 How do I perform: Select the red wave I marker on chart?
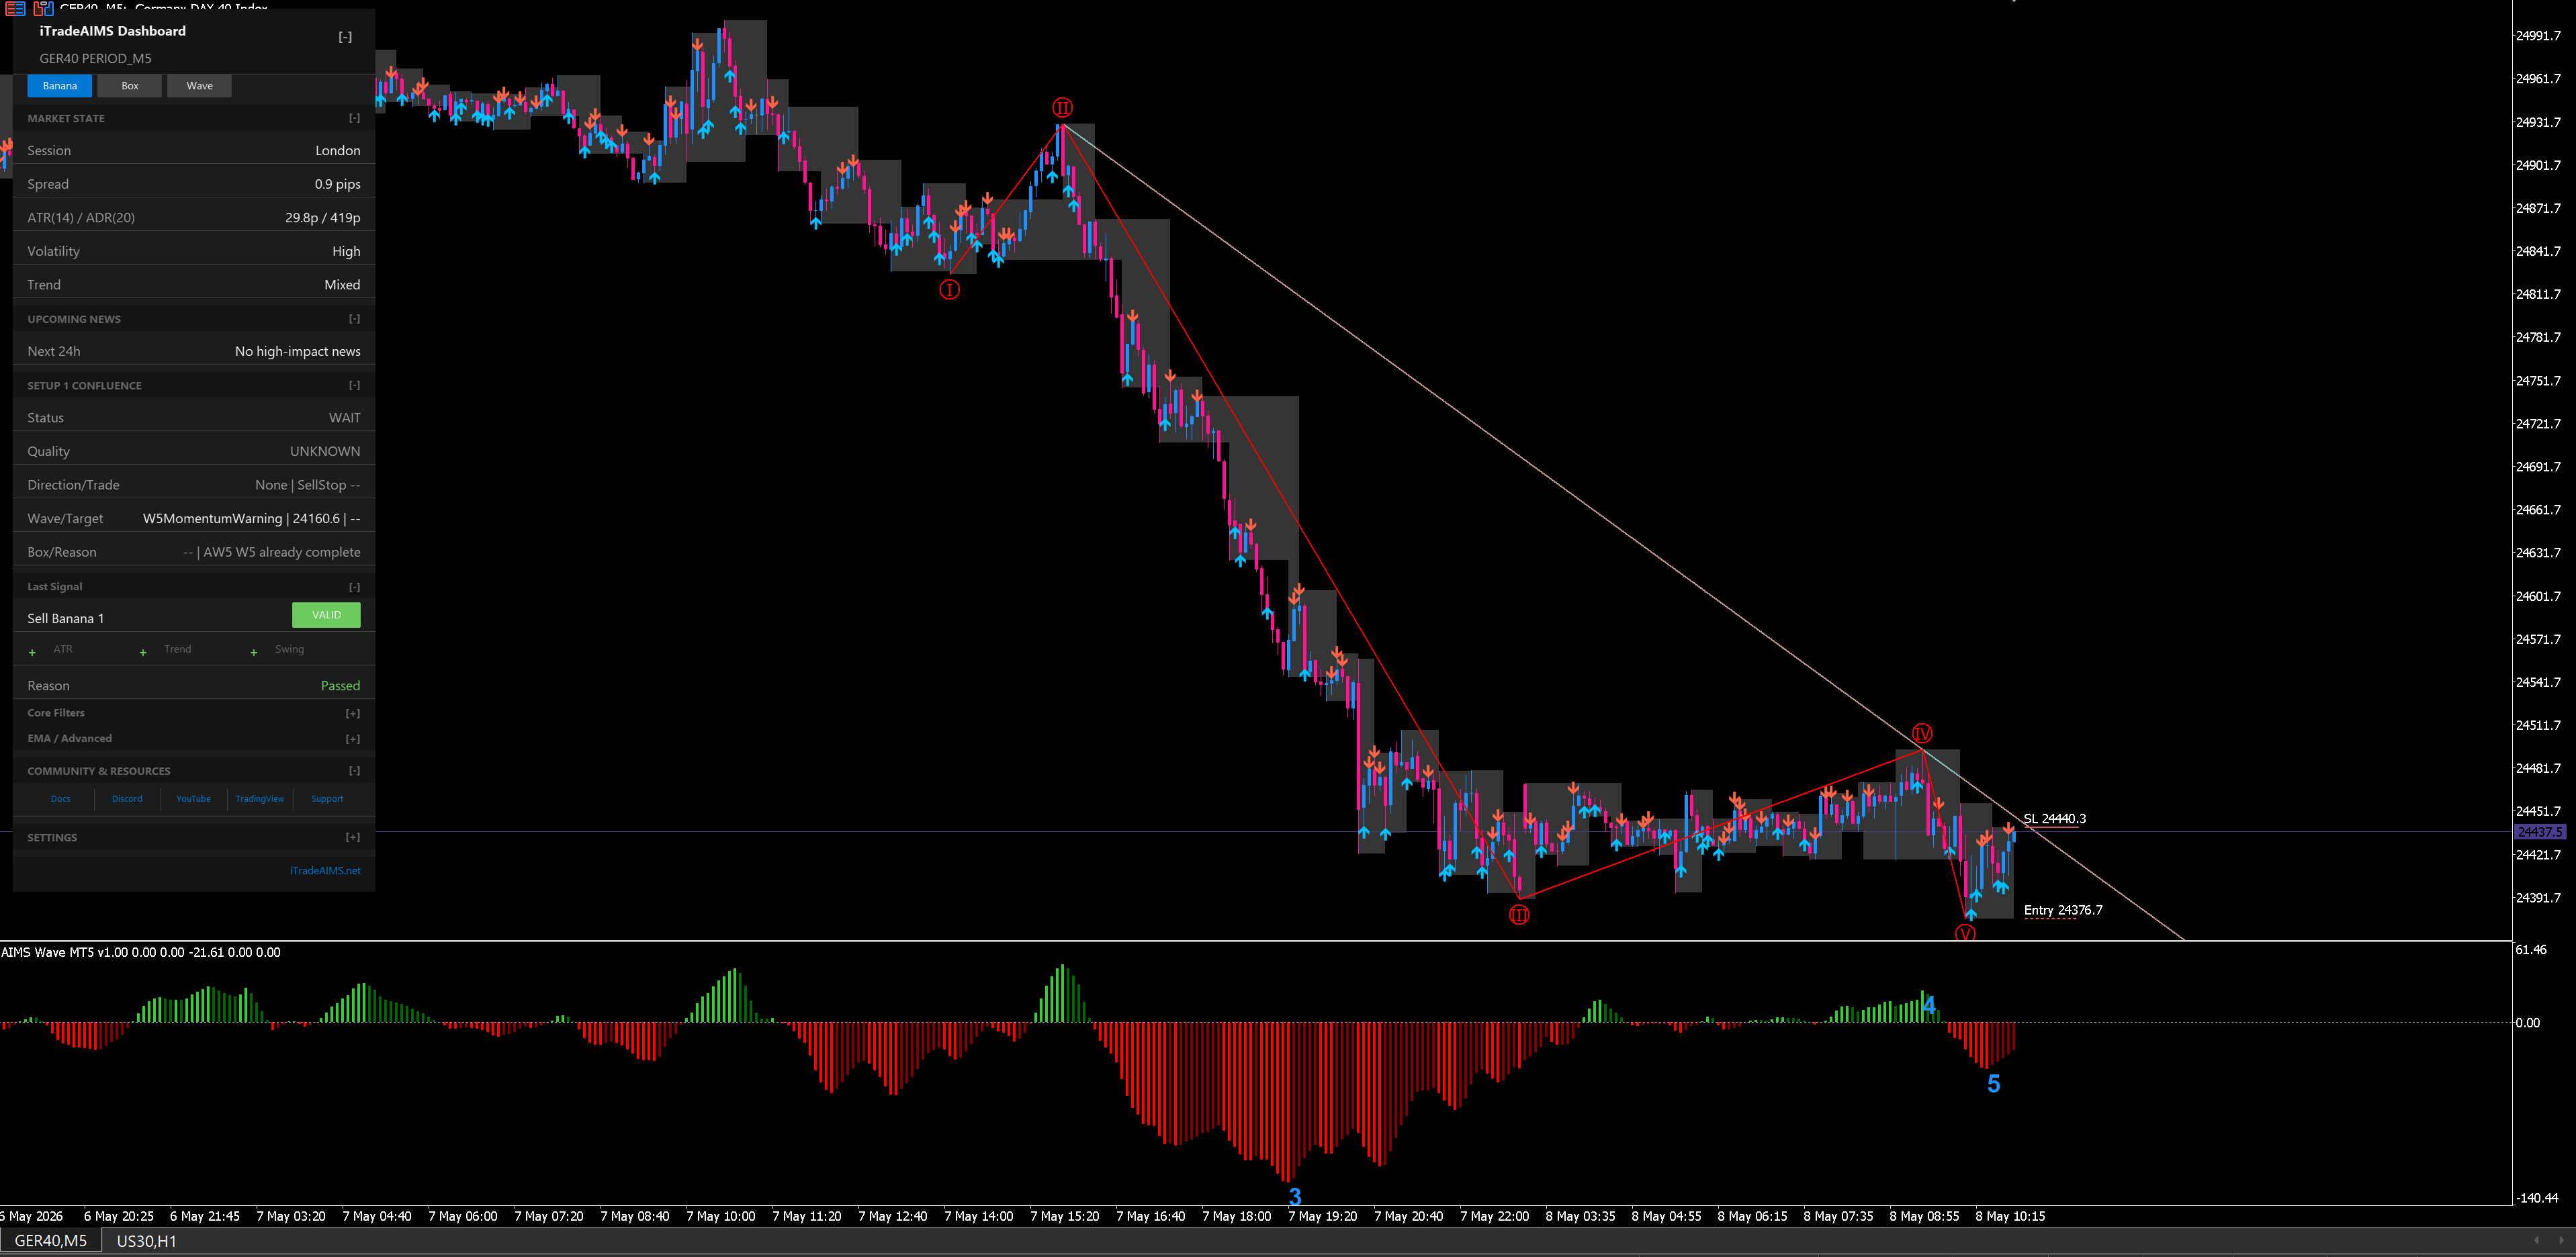(949, 289)
